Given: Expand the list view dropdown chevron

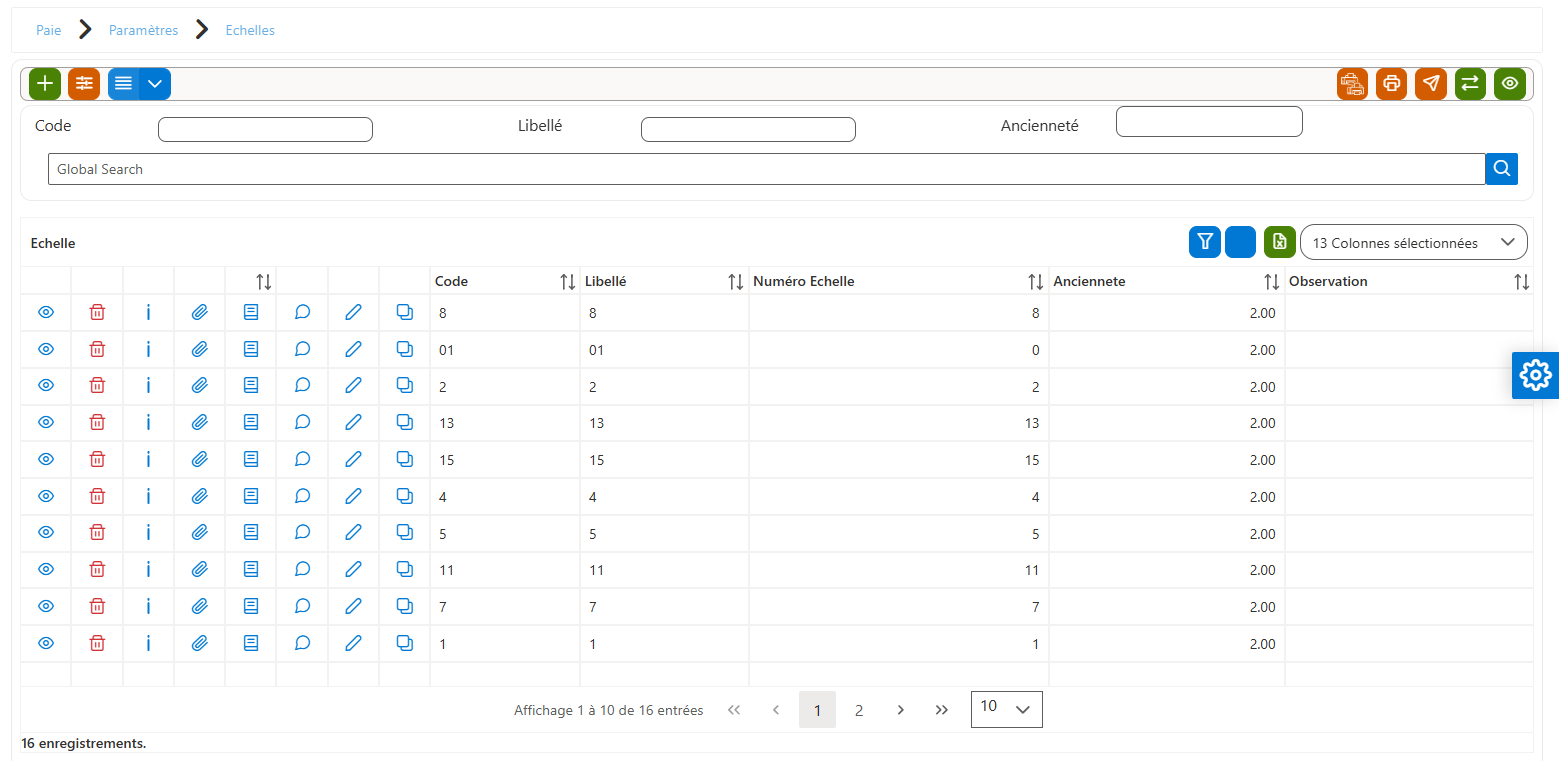Looking at the screenshot, I should click(155, 84).
